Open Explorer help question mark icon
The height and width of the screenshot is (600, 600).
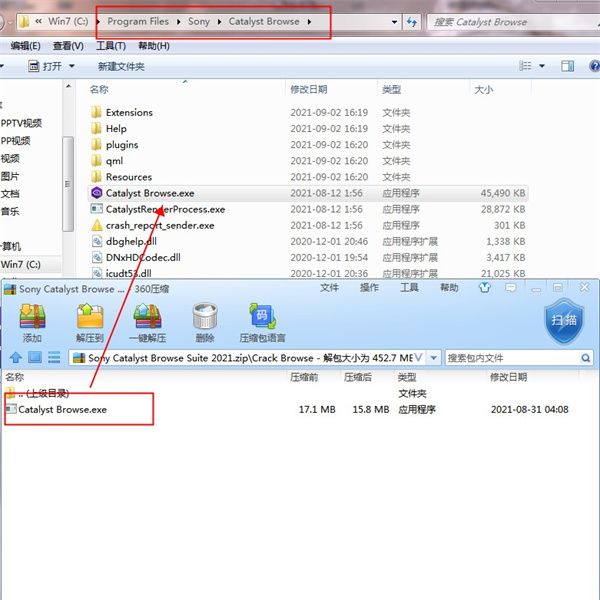[x=594, y=66]
